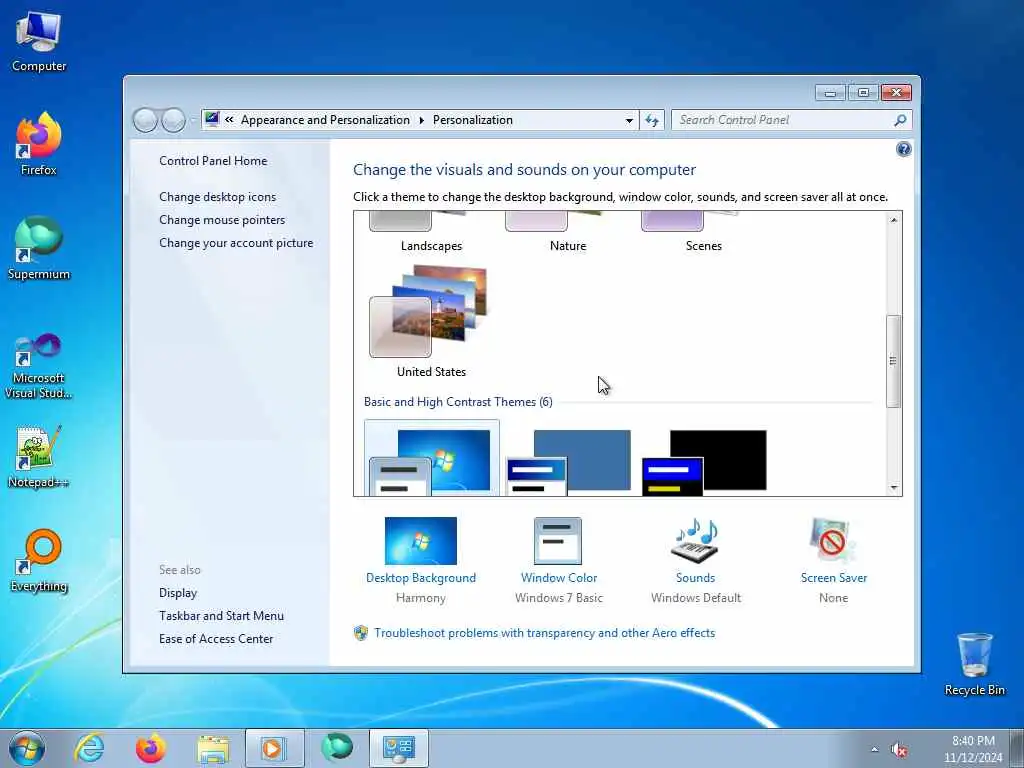The width and height of the screenshot is (1024, 768).
Task: Click the muted volume tray icon
Action: point(899,750)
